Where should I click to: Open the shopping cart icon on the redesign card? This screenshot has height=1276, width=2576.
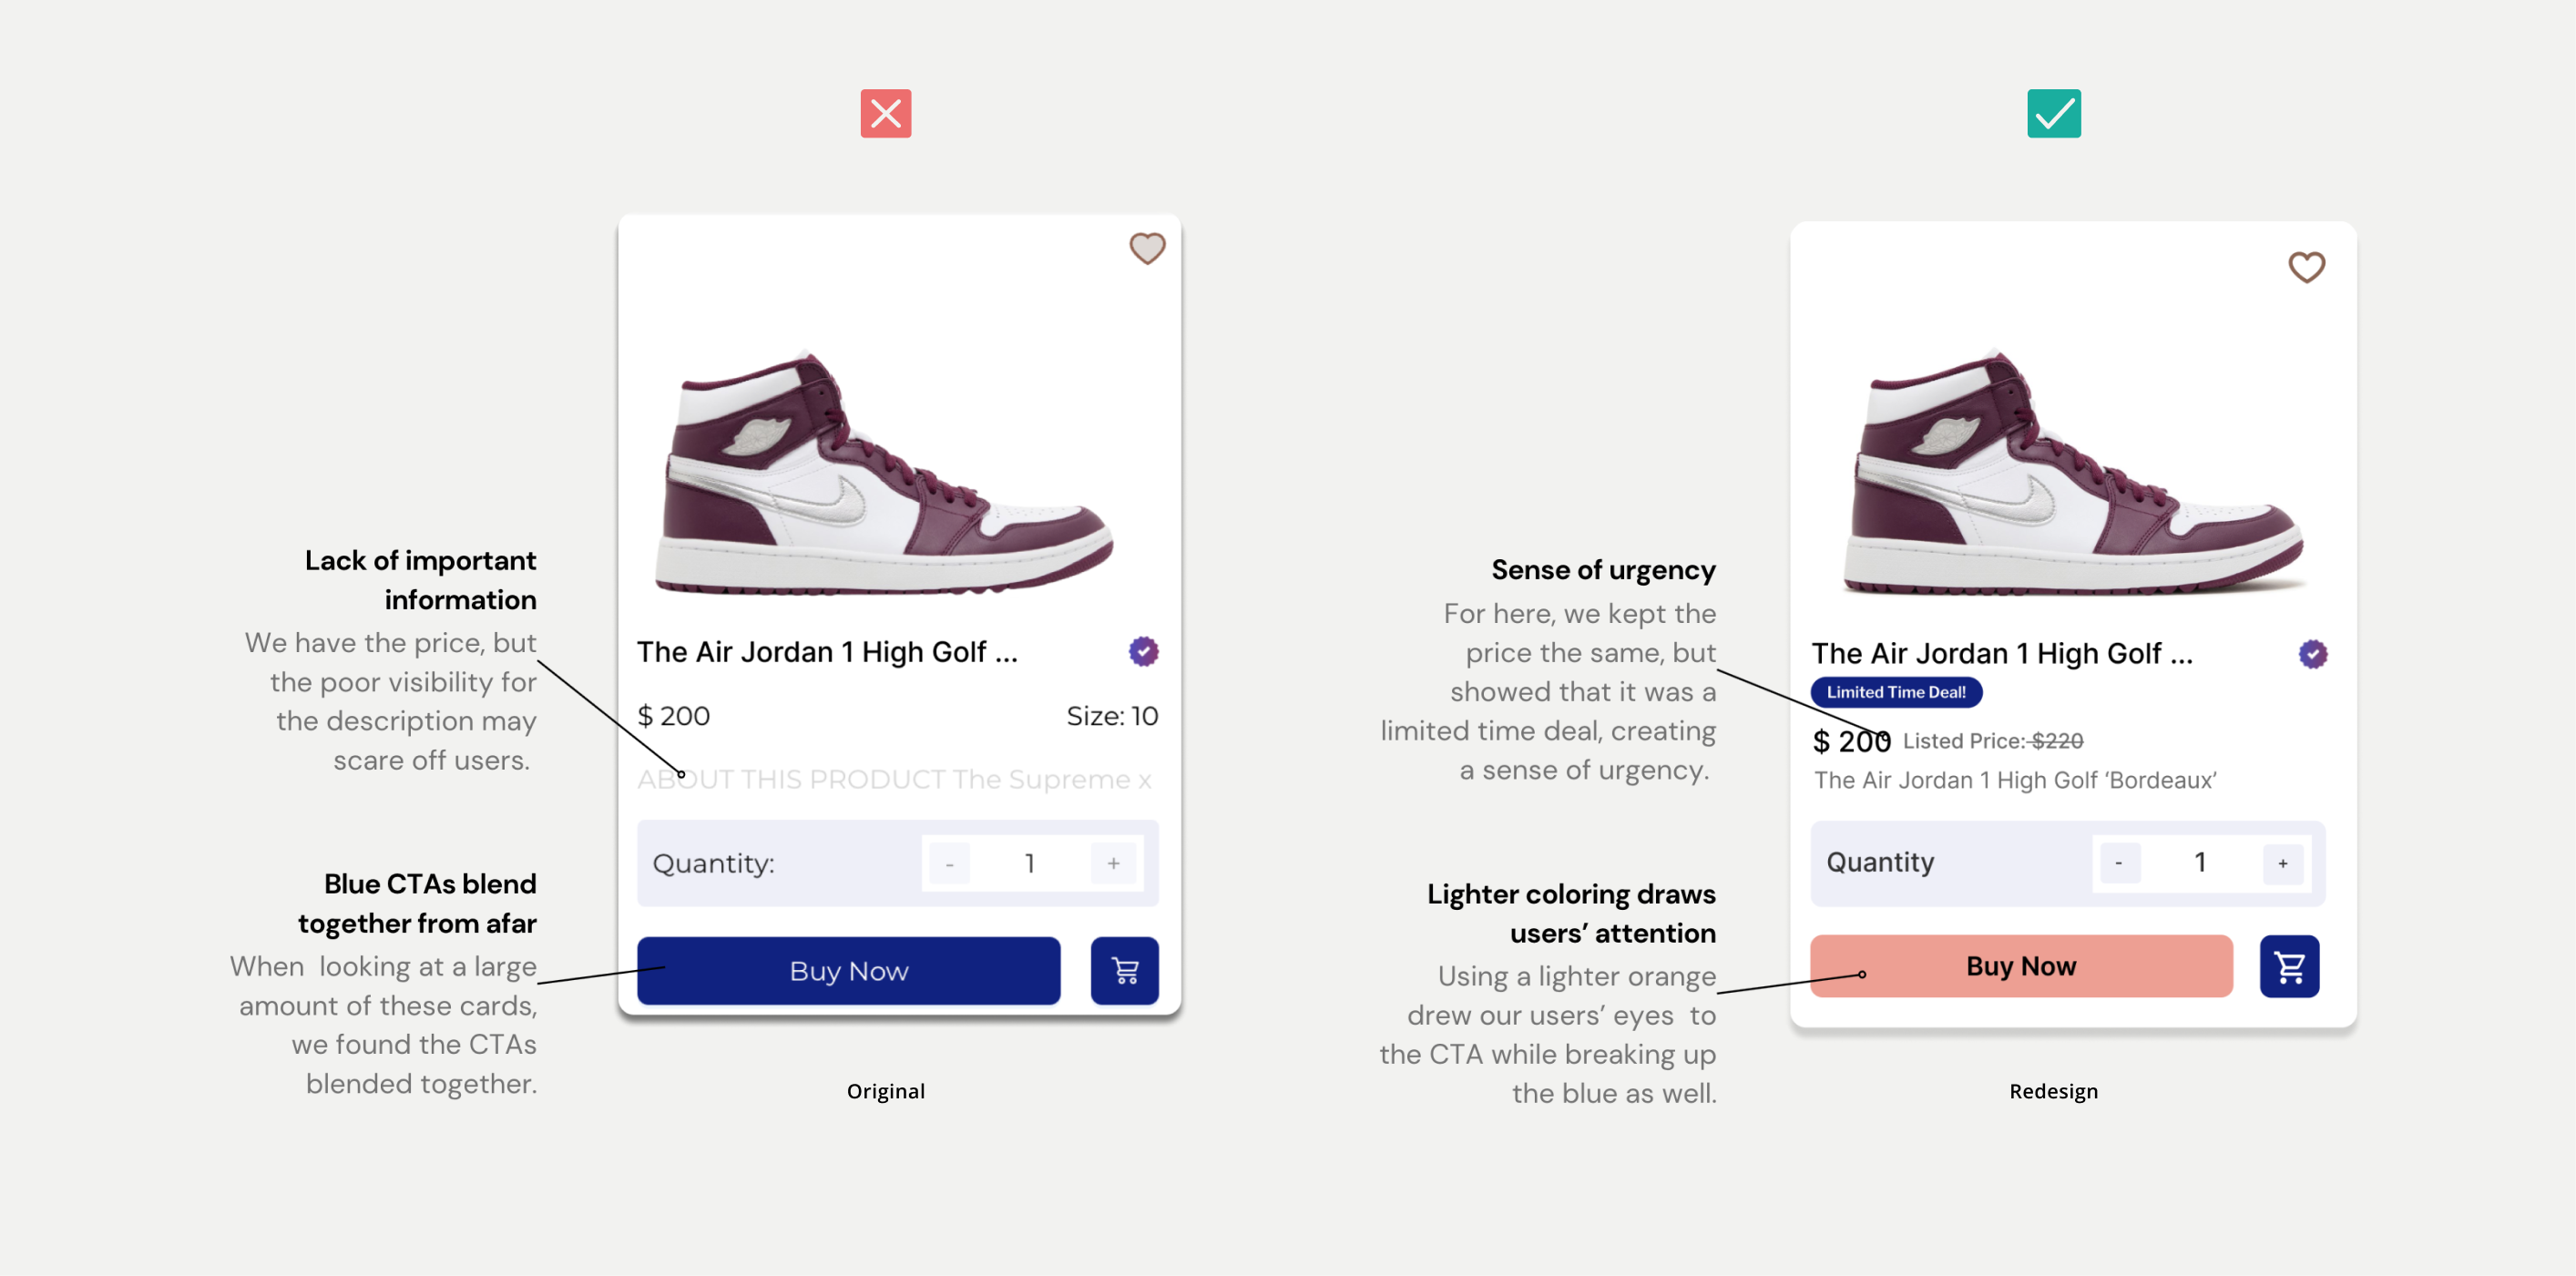click(2290, 966)
